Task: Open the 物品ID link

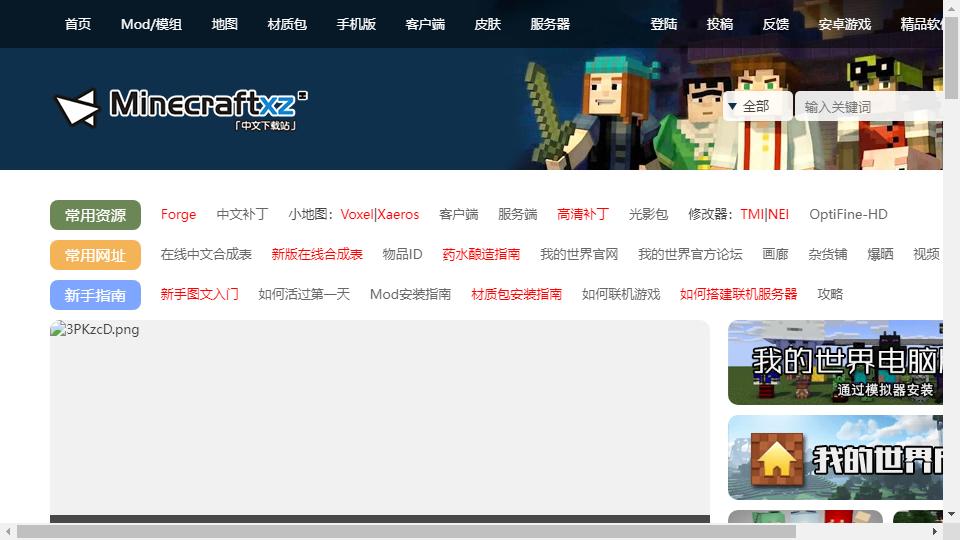Action: 402,254
